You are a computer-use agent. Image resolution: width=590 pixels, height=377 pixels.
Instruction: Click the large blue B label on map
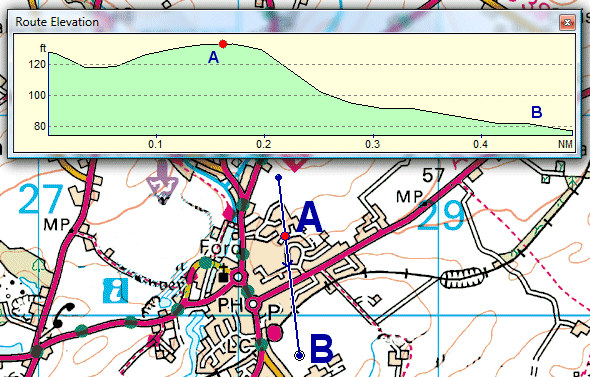tap(321, 350)
